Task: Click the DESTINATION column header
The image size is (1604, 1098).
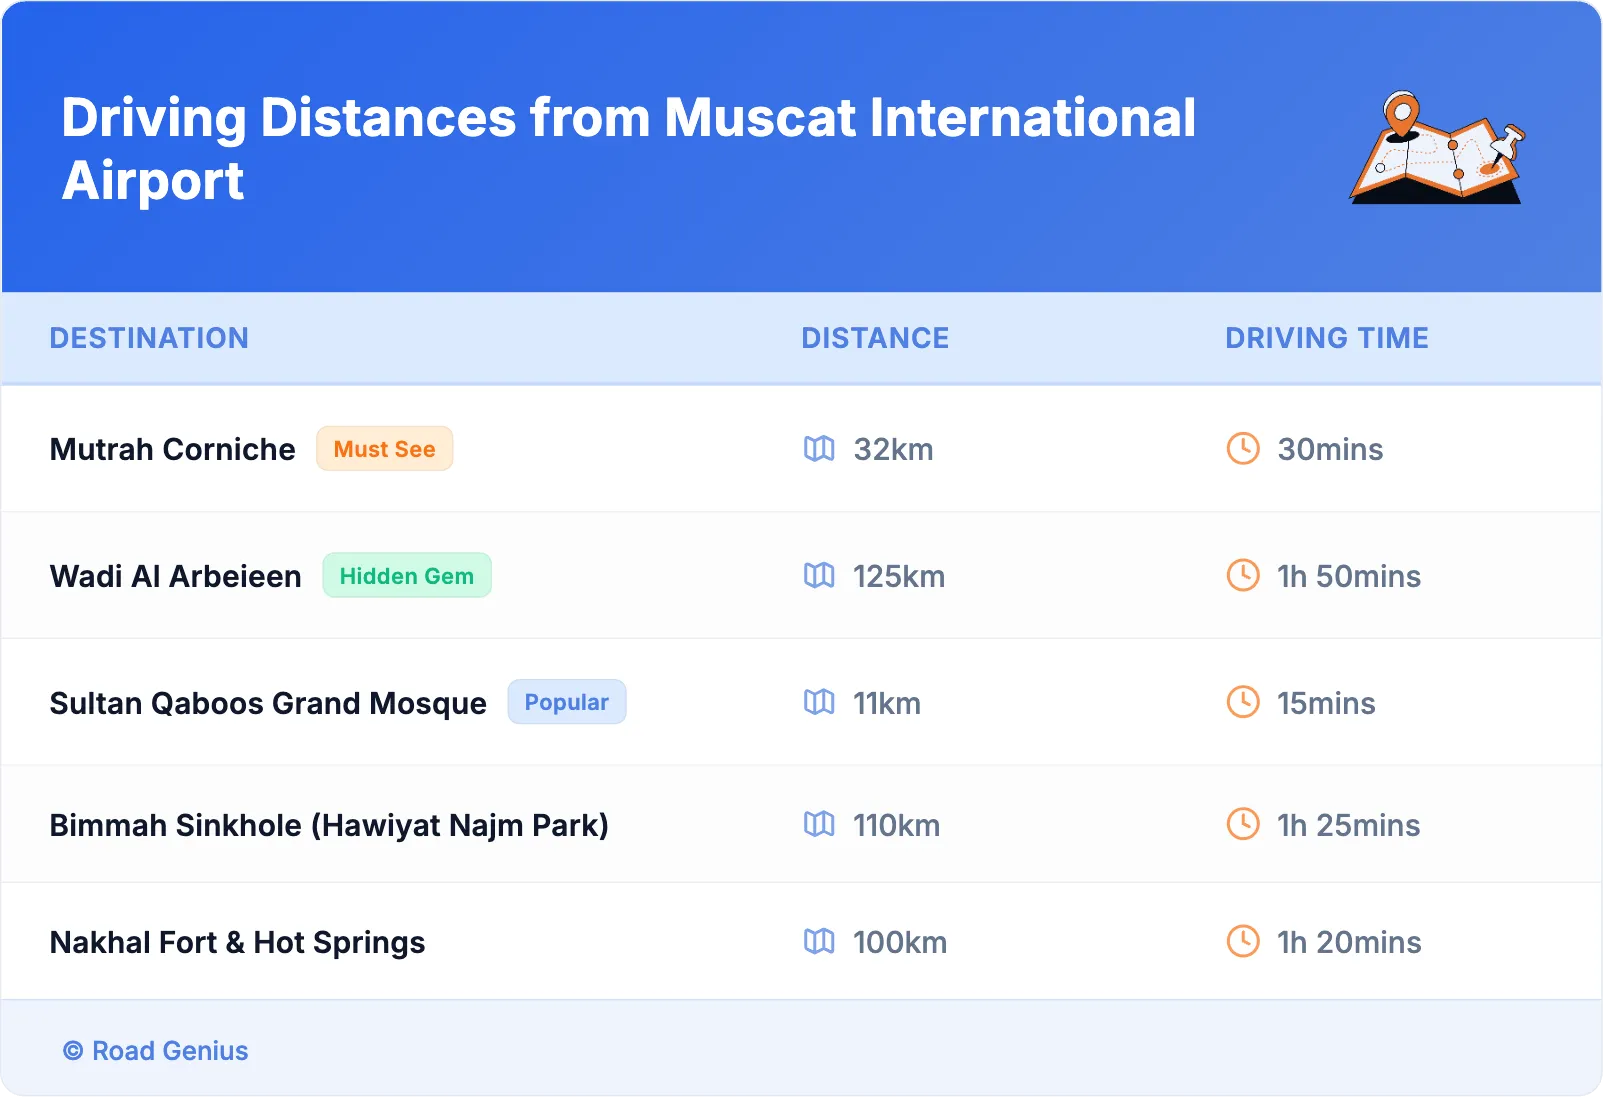Action: (149, 338)
